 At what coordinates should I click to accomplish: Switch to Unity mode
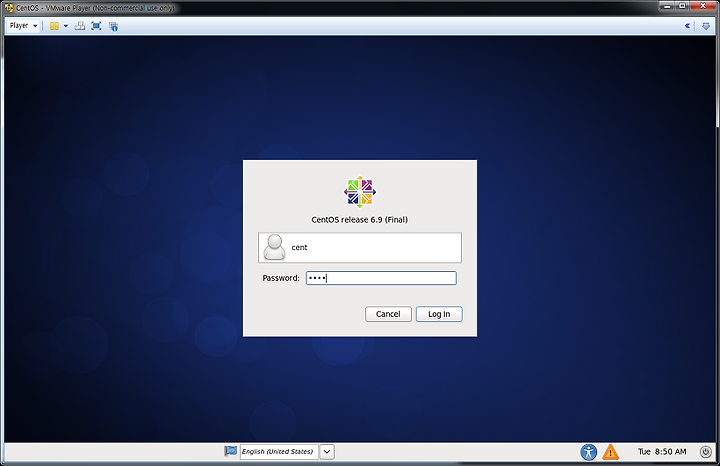click(113, 26)
